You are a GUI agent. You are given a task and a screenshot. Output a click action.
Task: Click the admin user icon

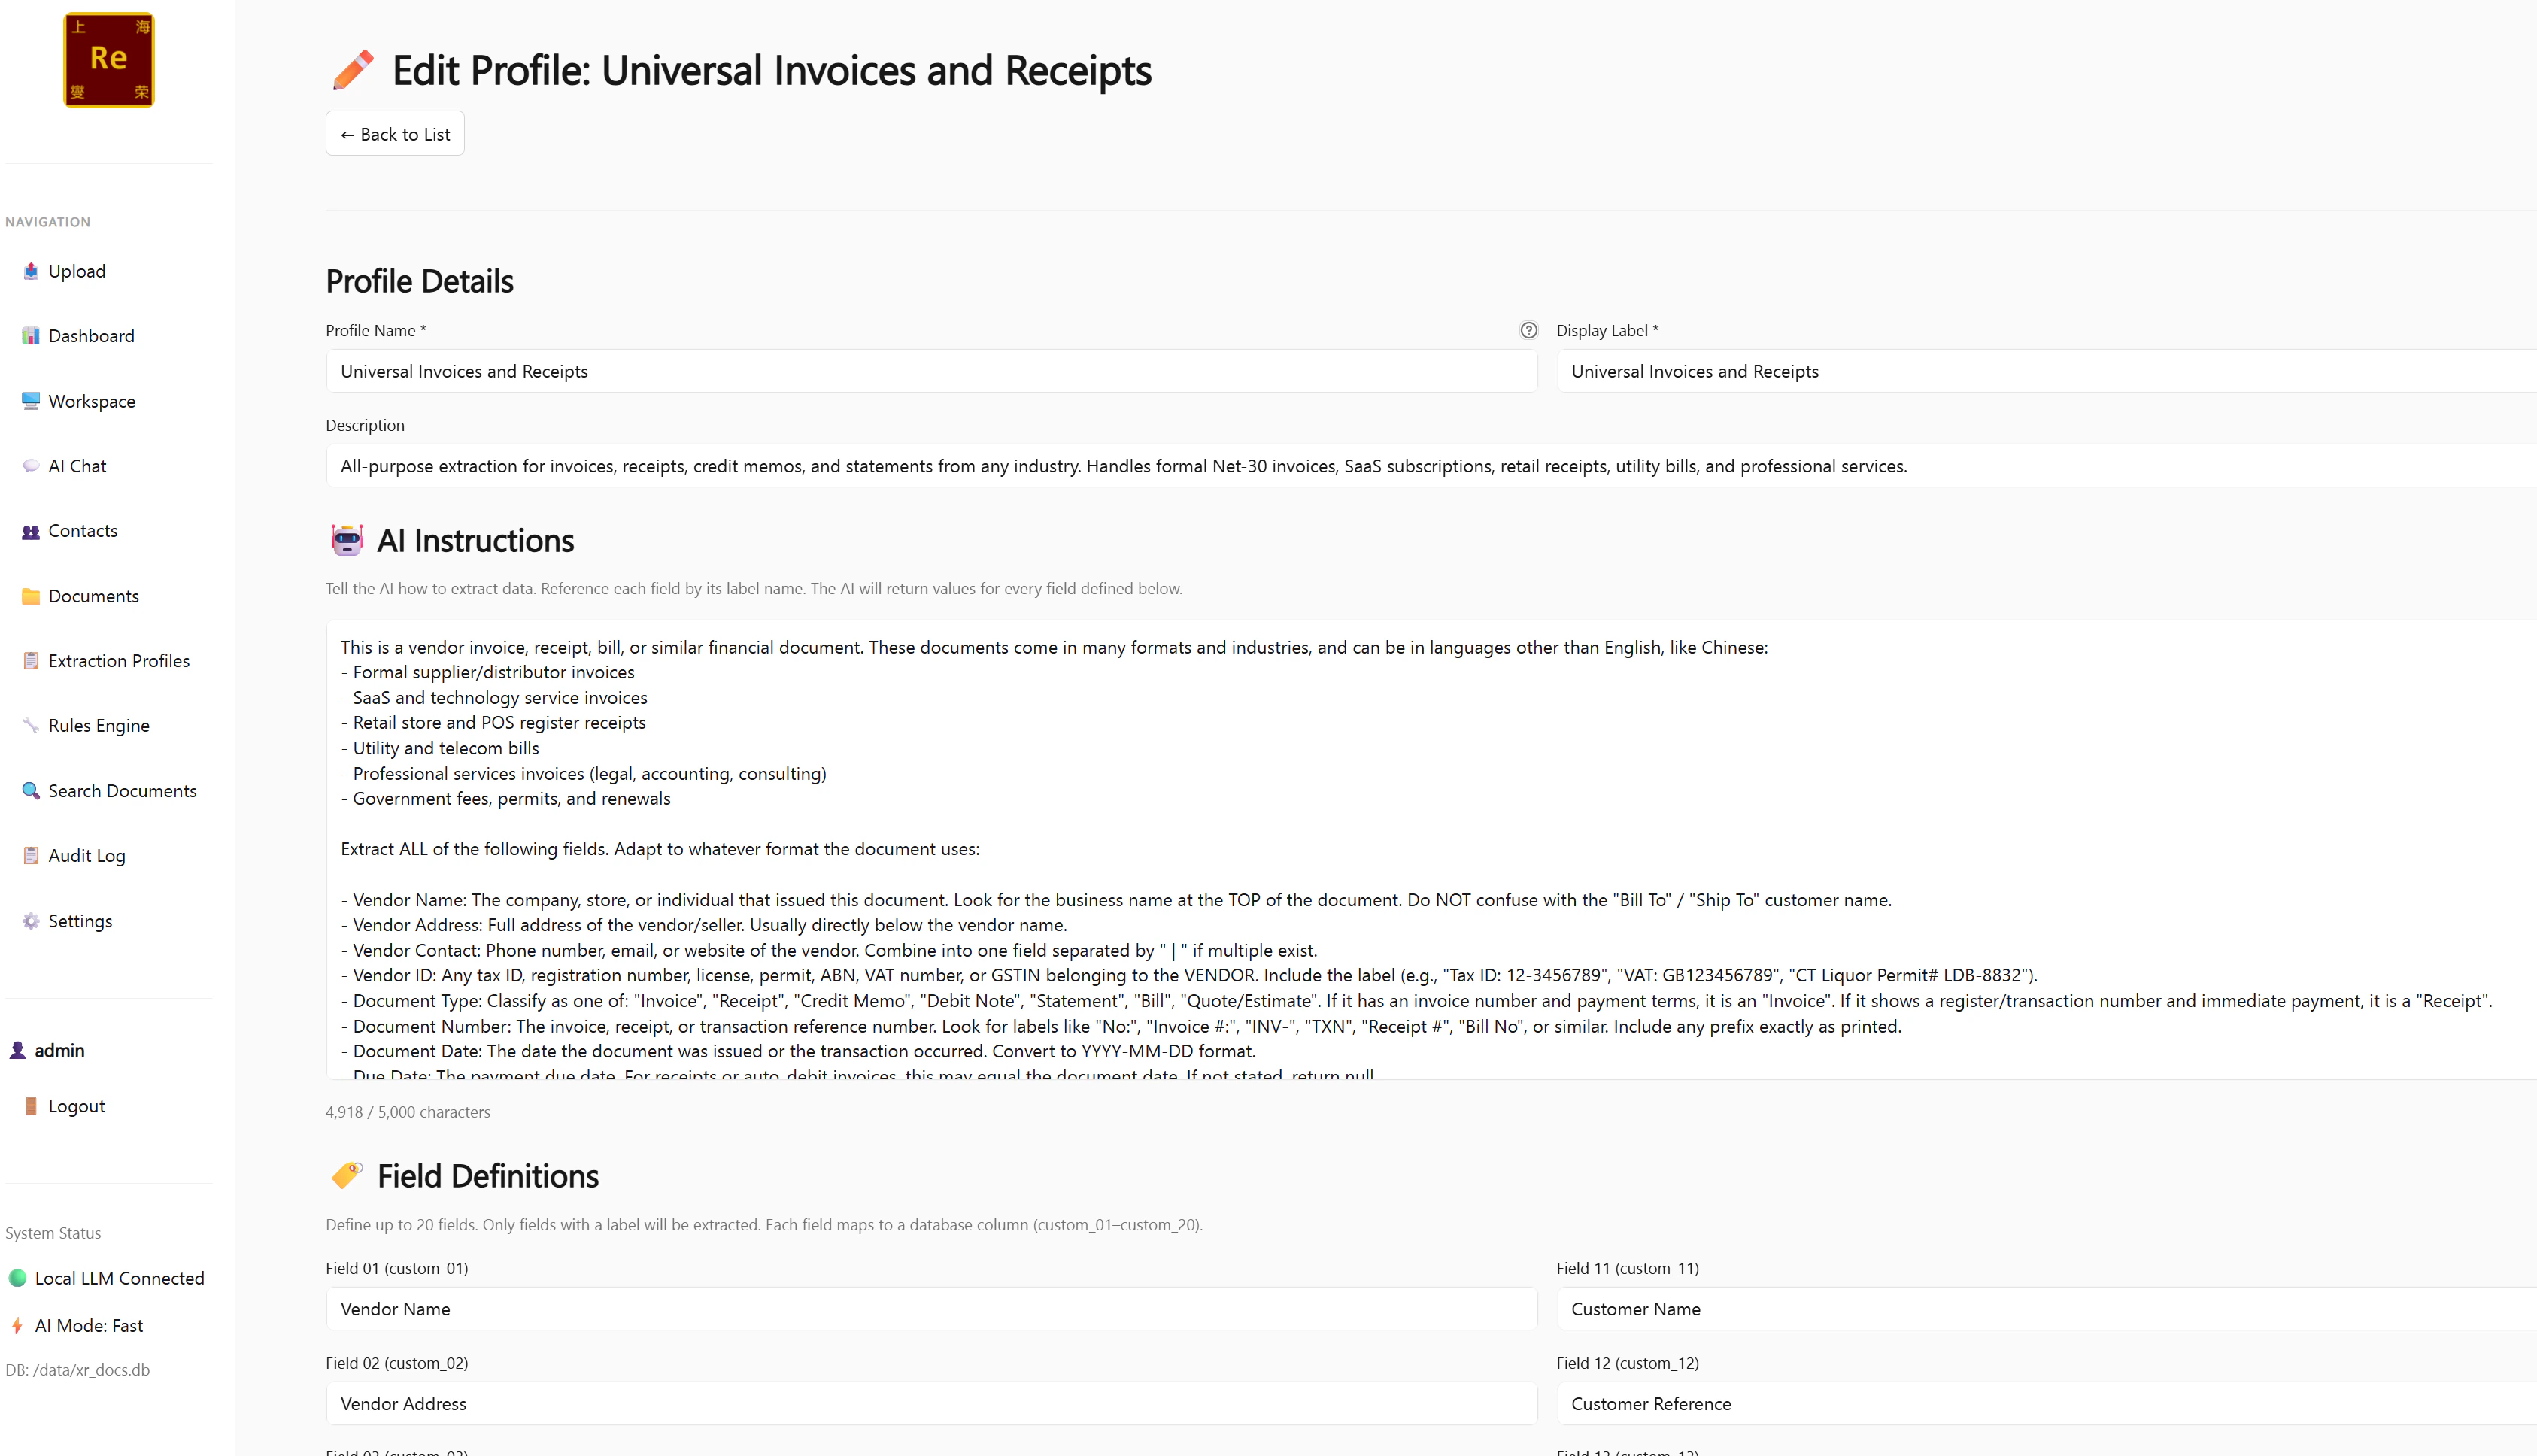[x=17, y=1050]
